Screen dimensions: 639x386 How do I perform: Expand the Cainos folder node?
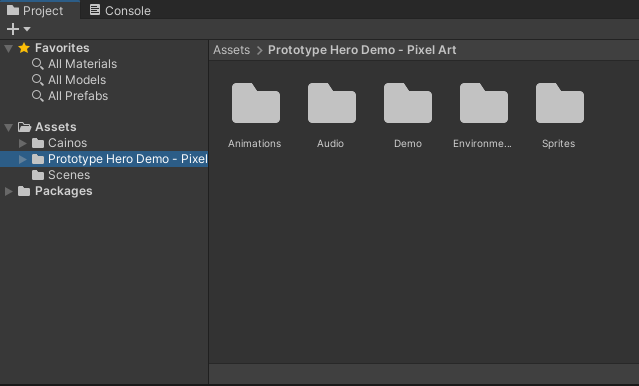(x=23, y=143)
